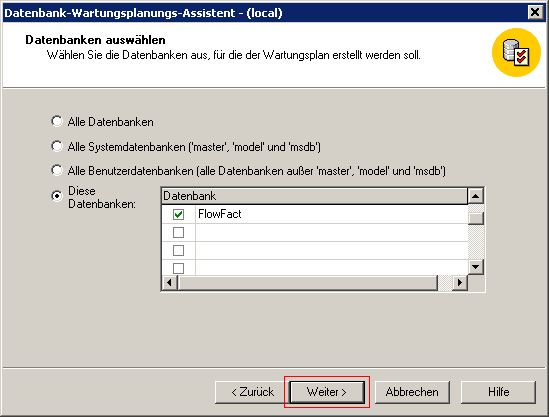The width and height of the screenshot is (549, 417).
Task: Proceed with the 'Weiter' button
Action: click(327, 392)
